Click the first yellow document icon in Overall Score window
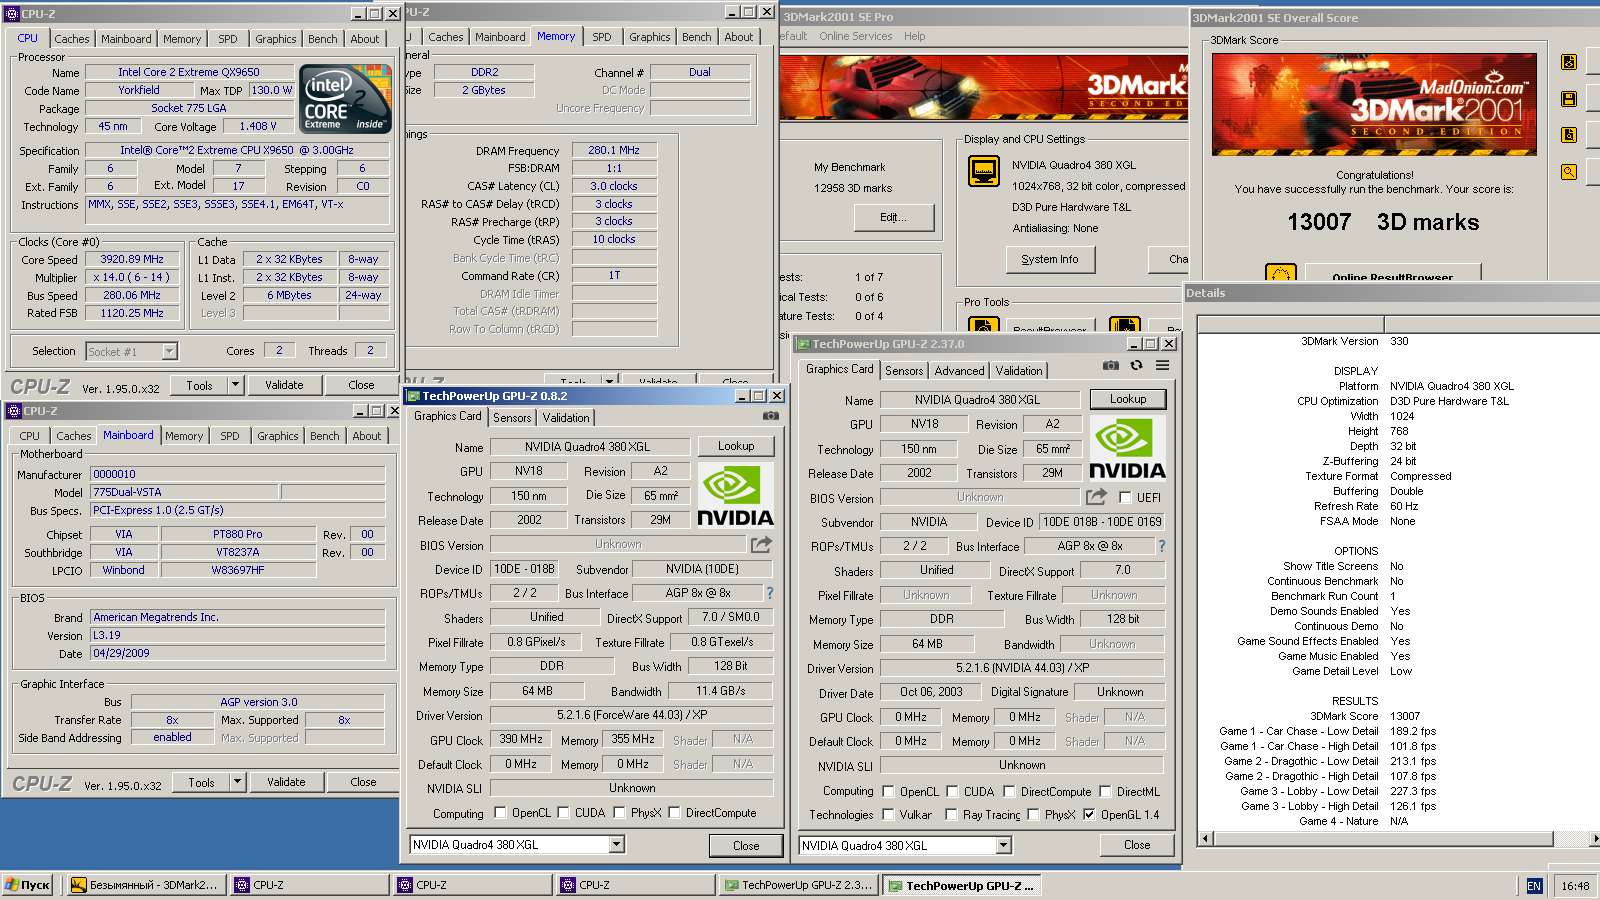 [1569, 62]
